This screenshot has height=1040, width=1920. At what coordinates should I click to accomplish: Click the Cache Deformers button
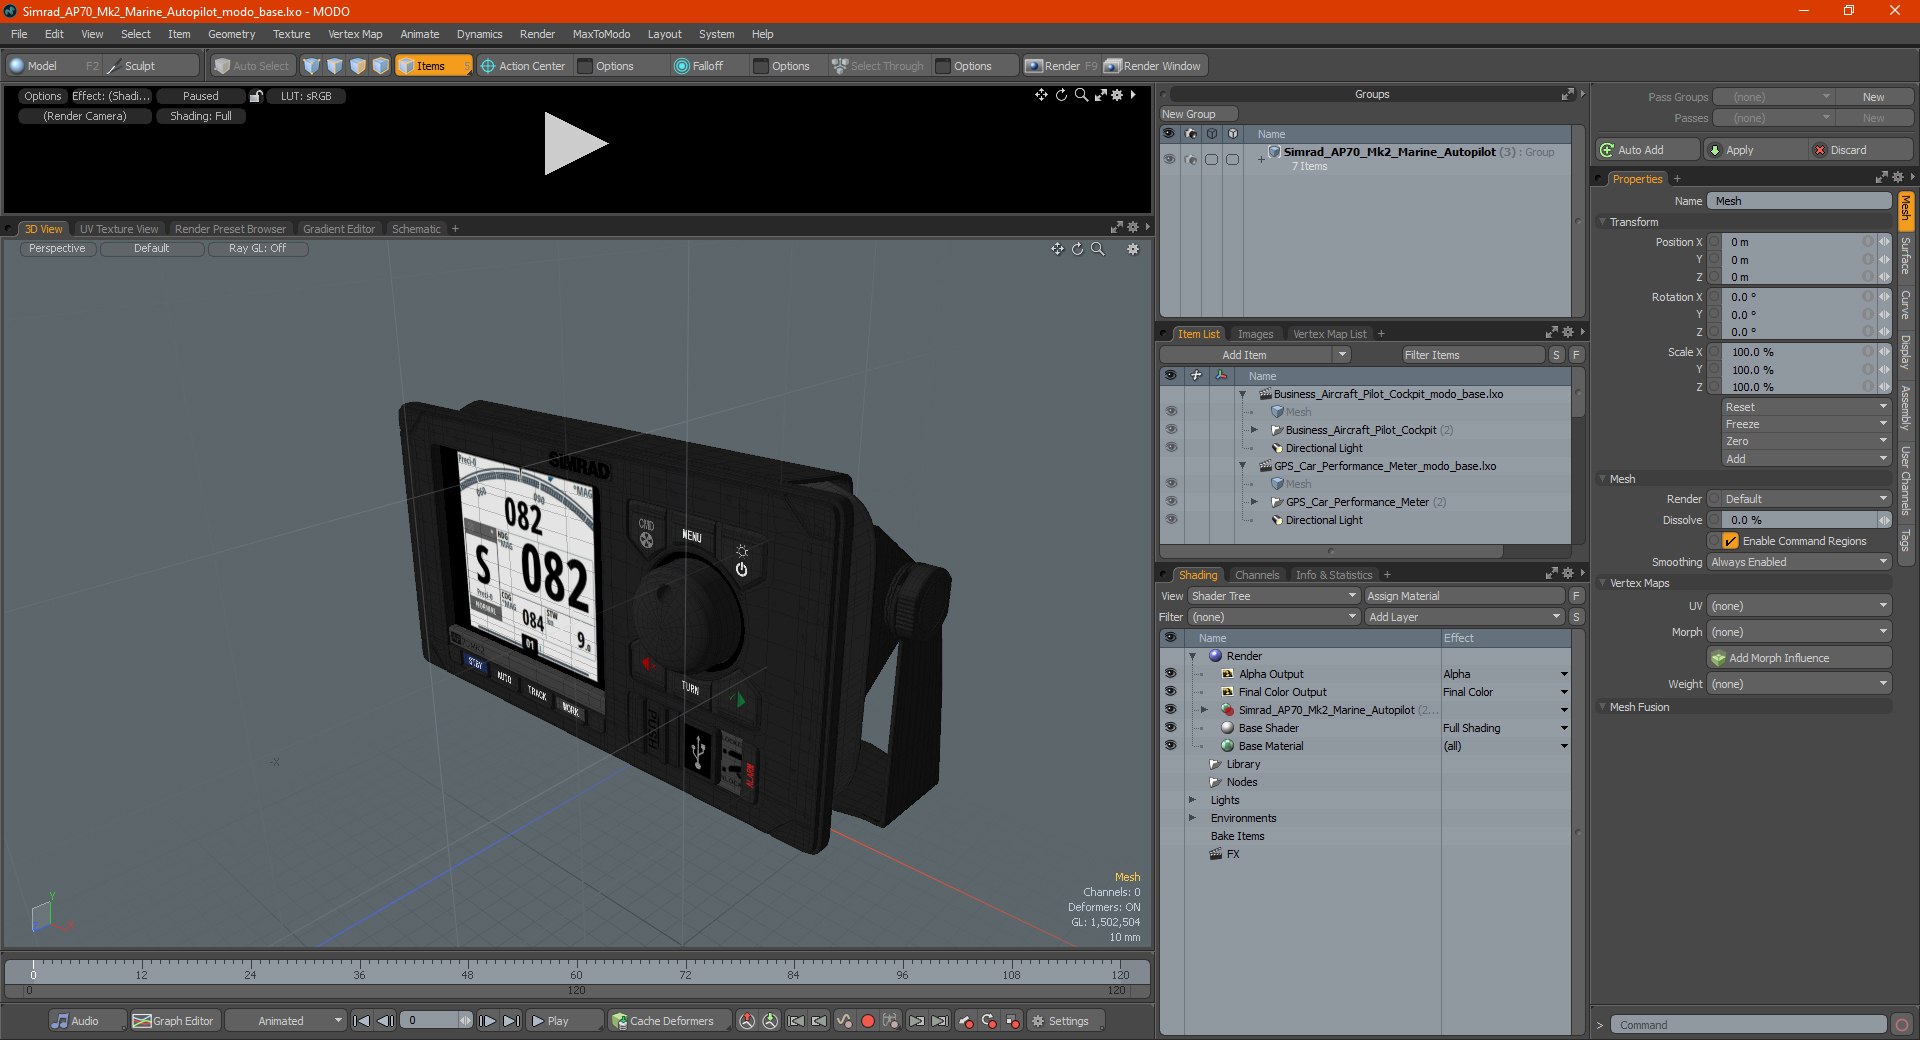pyautogui.click(x=663, y=1021)
